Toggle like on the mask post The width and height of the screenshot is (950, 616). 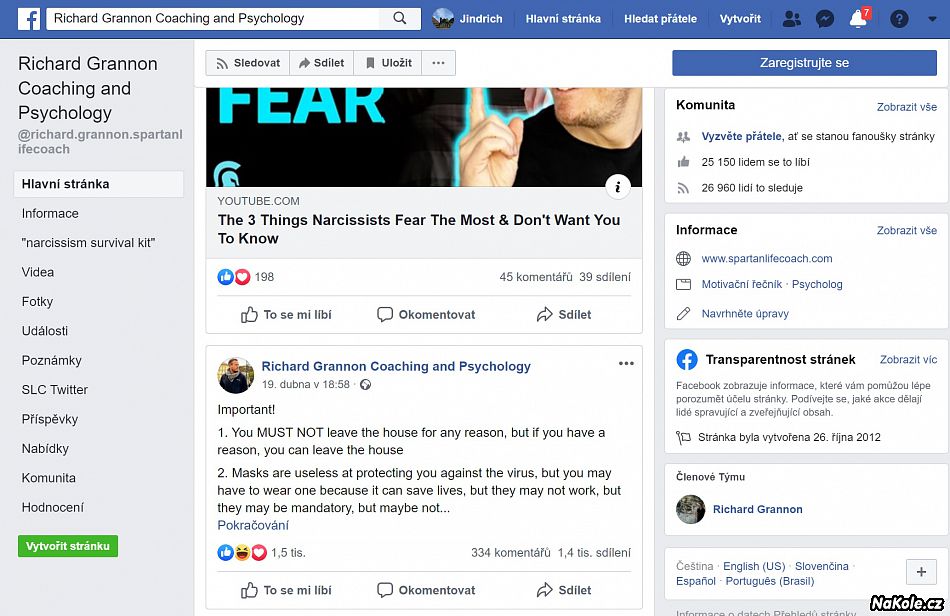(x=287, y=590)
